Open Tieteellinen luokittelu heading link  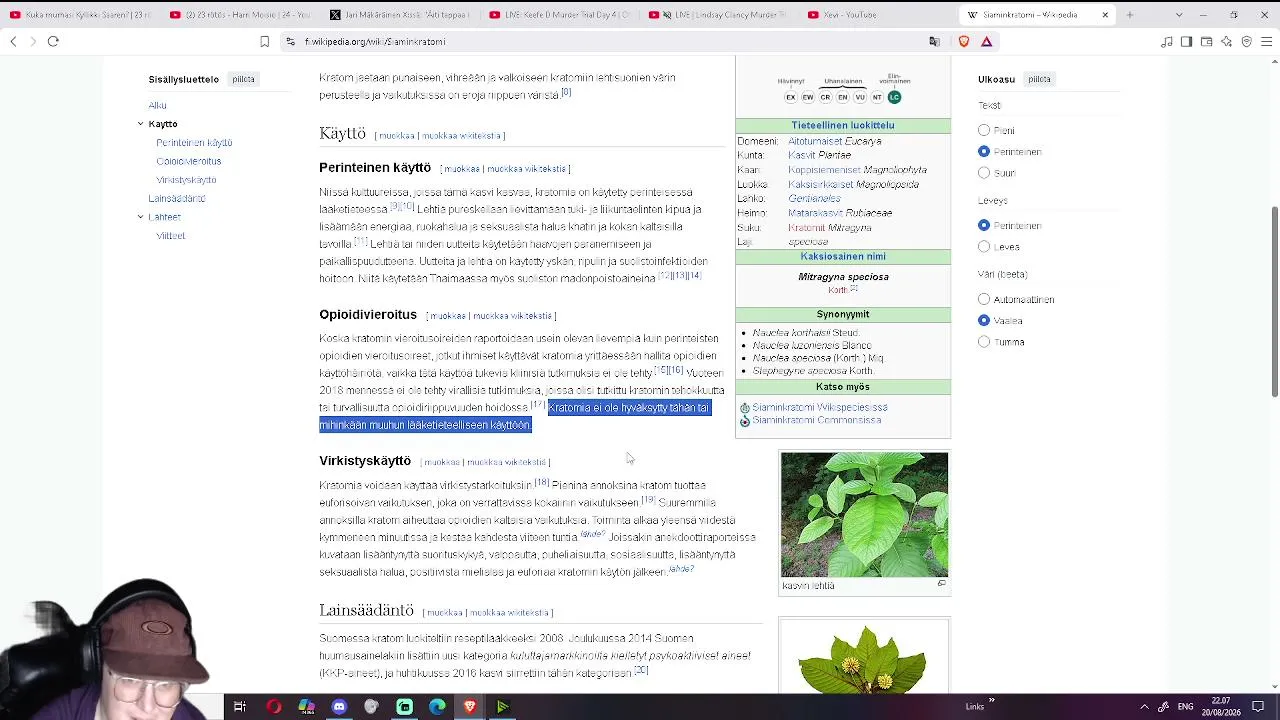click(843, 125)
